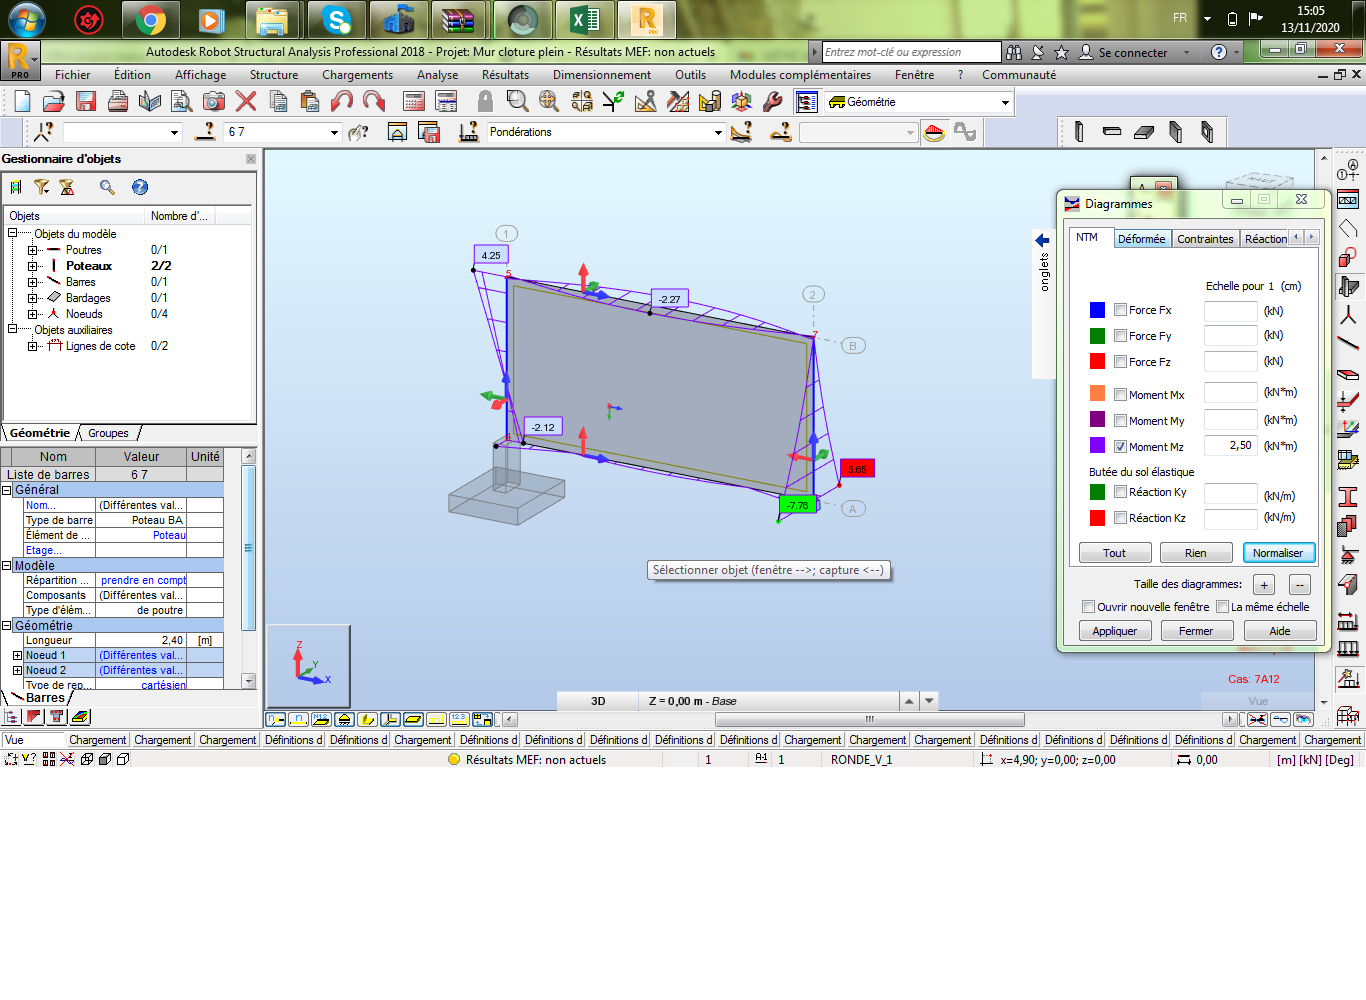The width and height of the screenshot is (1366, 1000).
Task: Click the copy pages icon
Action: tap(278, 101)
